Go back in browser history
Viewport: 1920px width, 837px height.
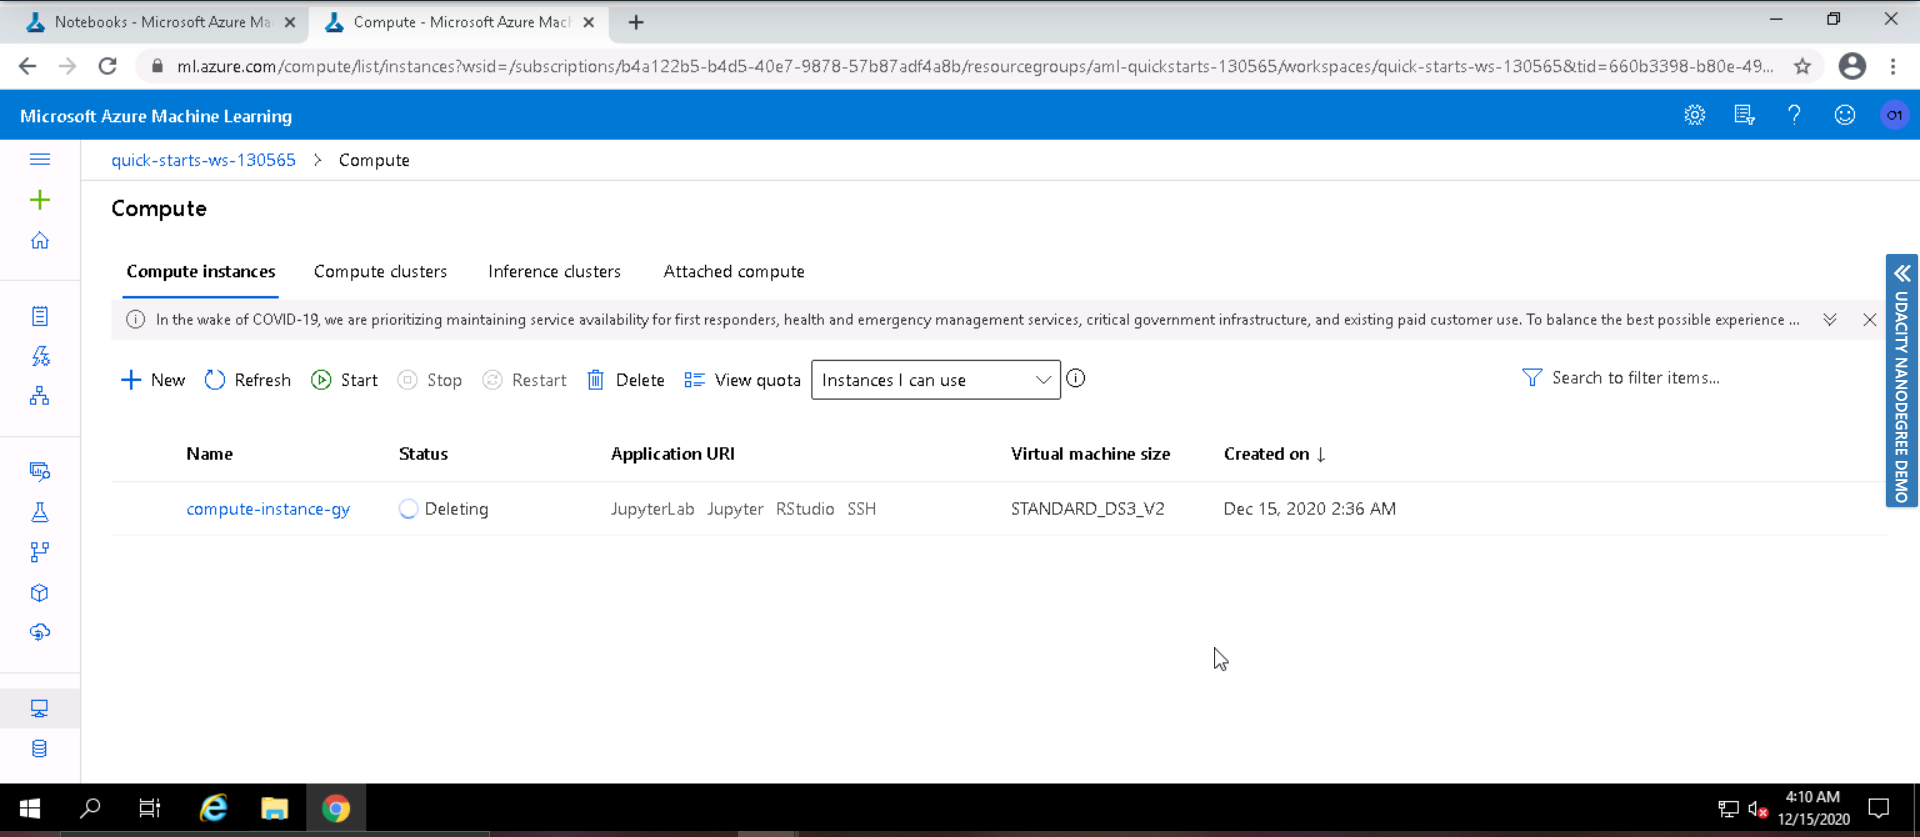point(27,66)
